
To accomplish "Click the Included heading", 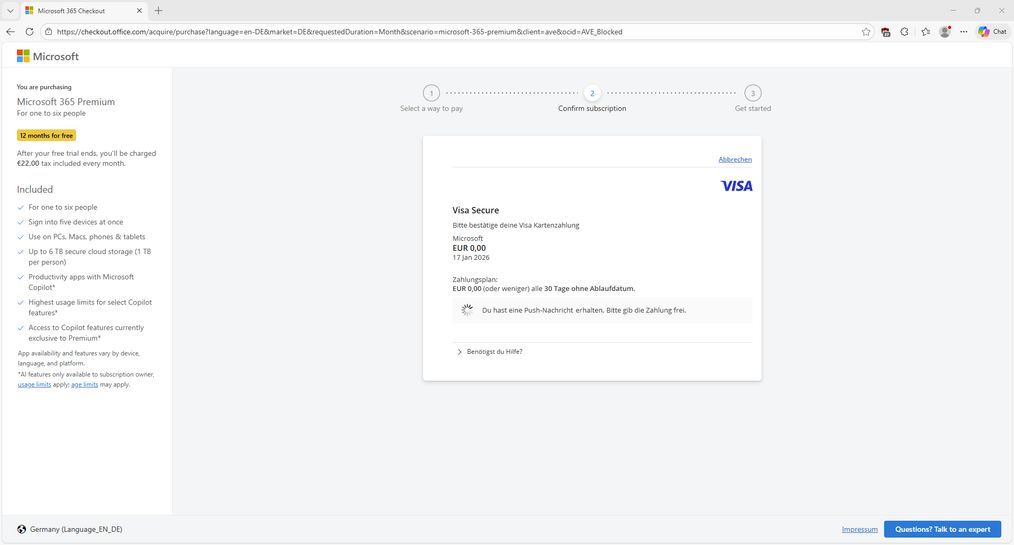I will 35,189.
